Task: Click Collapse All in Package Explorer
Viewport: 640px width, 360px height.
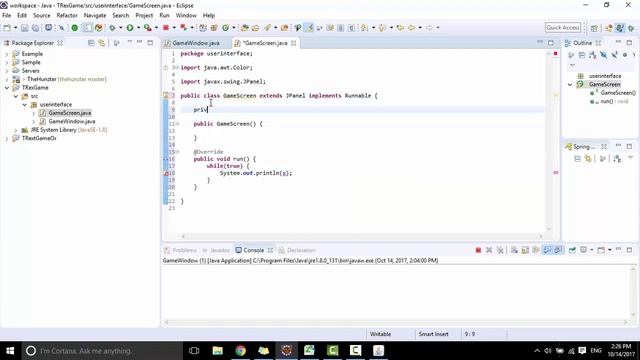Action: coord(91,43)
